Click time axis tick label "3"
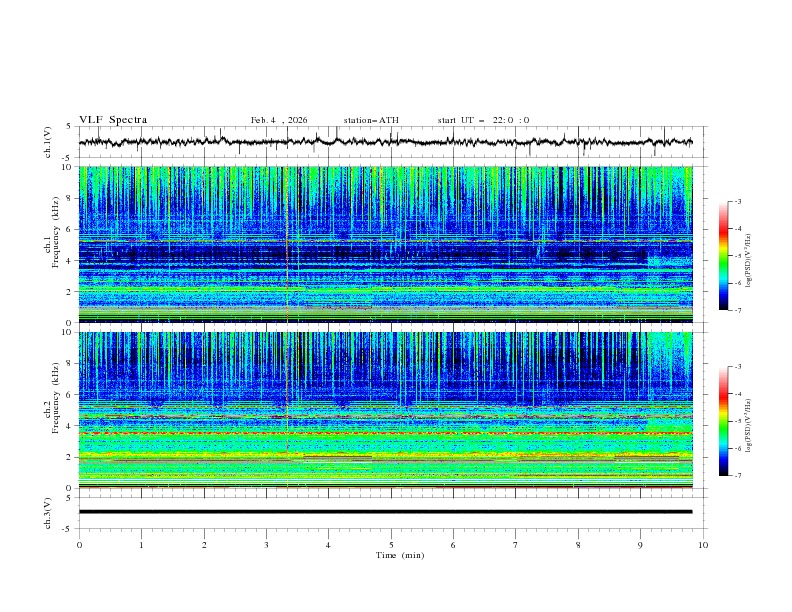The image size is (792, 612). pyautogui.click(x=266, y=545)
